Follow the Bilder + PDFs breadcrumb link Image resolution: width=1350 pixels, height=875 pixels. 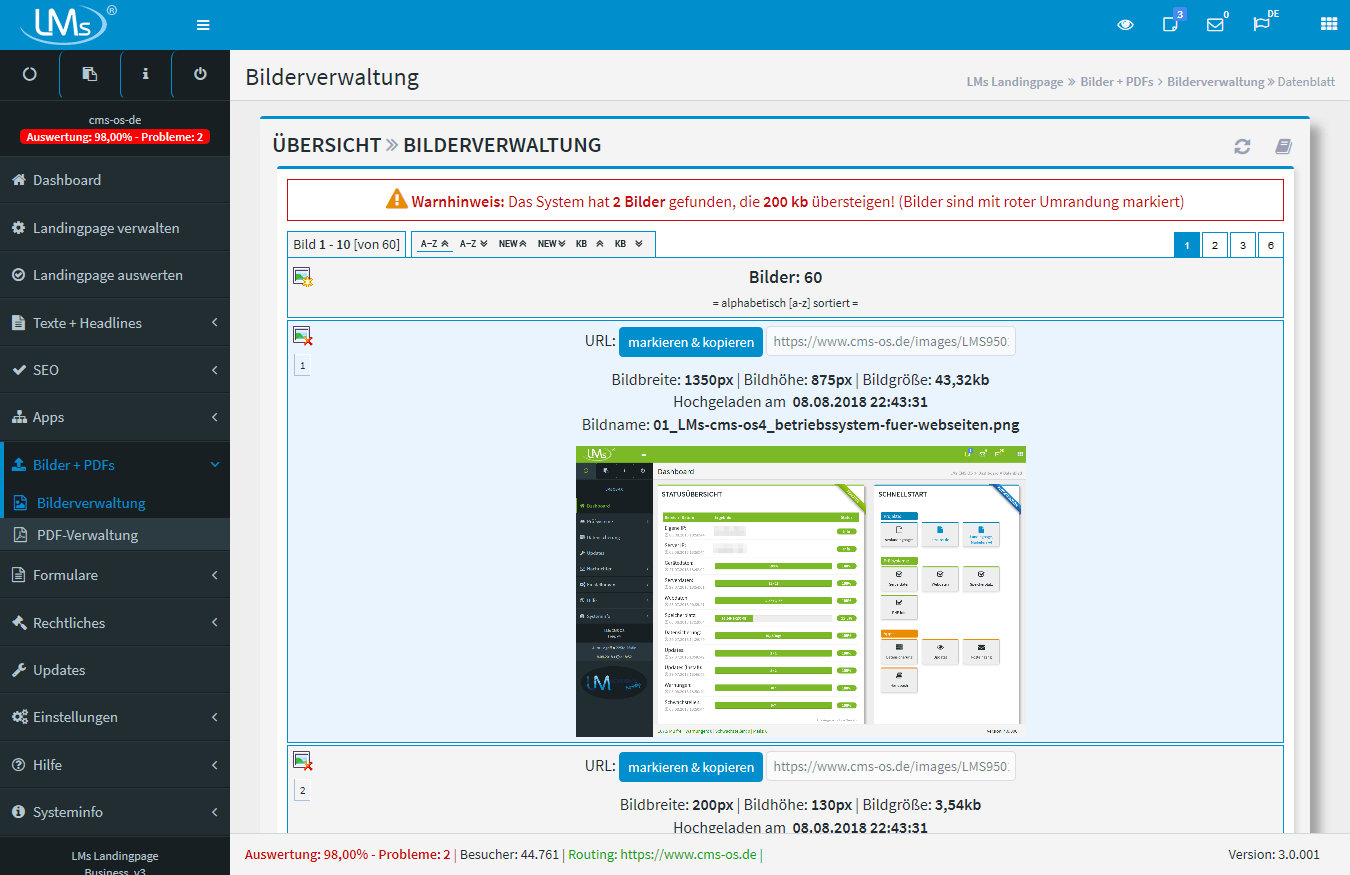[1117, 82]
